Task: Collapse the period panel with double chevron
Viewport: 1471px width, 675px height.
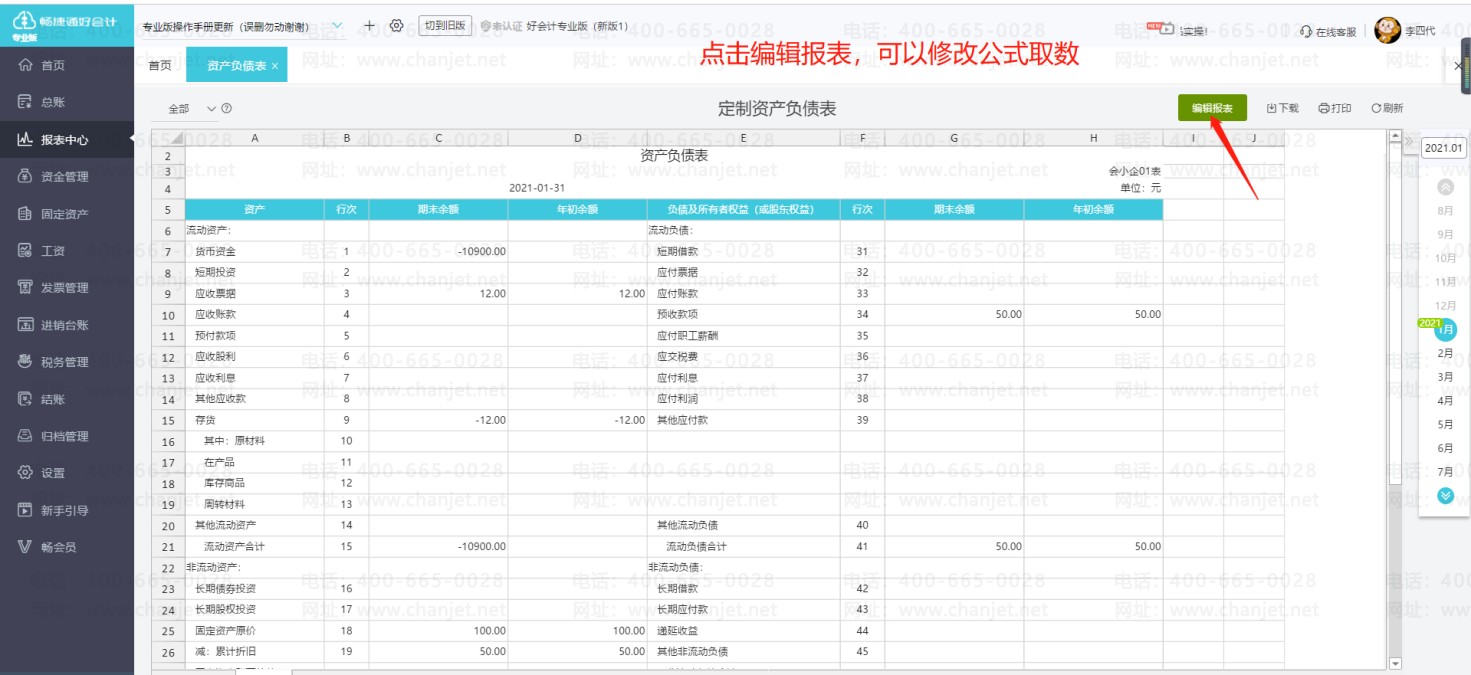Action: (1410, 142)
